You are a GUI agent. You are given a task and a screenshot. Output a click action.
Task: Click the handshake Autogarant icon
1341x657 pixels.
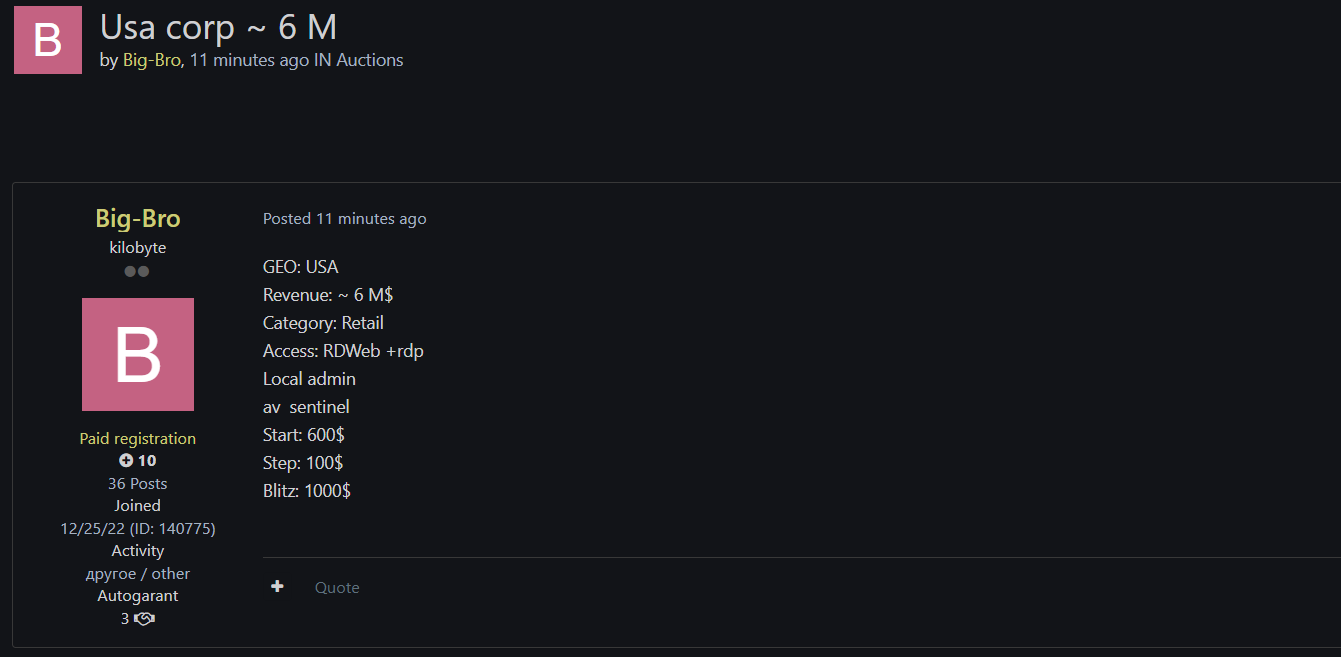click(x=144, y=619)
